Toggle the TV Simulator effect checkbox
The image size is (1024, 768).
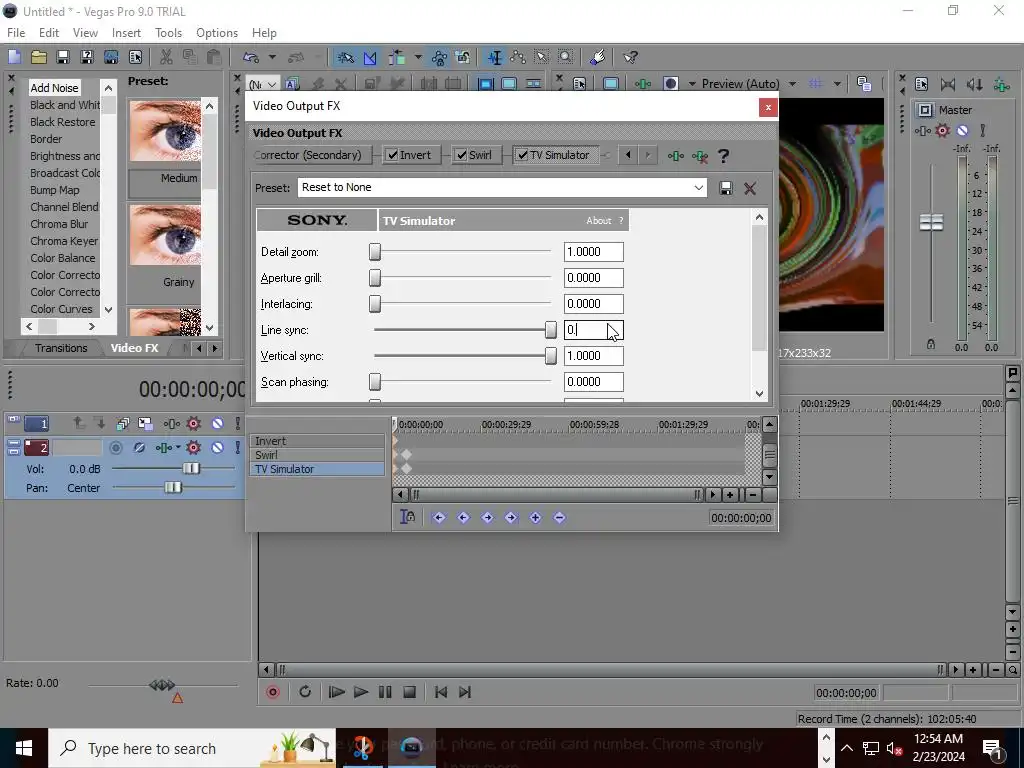click(x=522, y=155)
